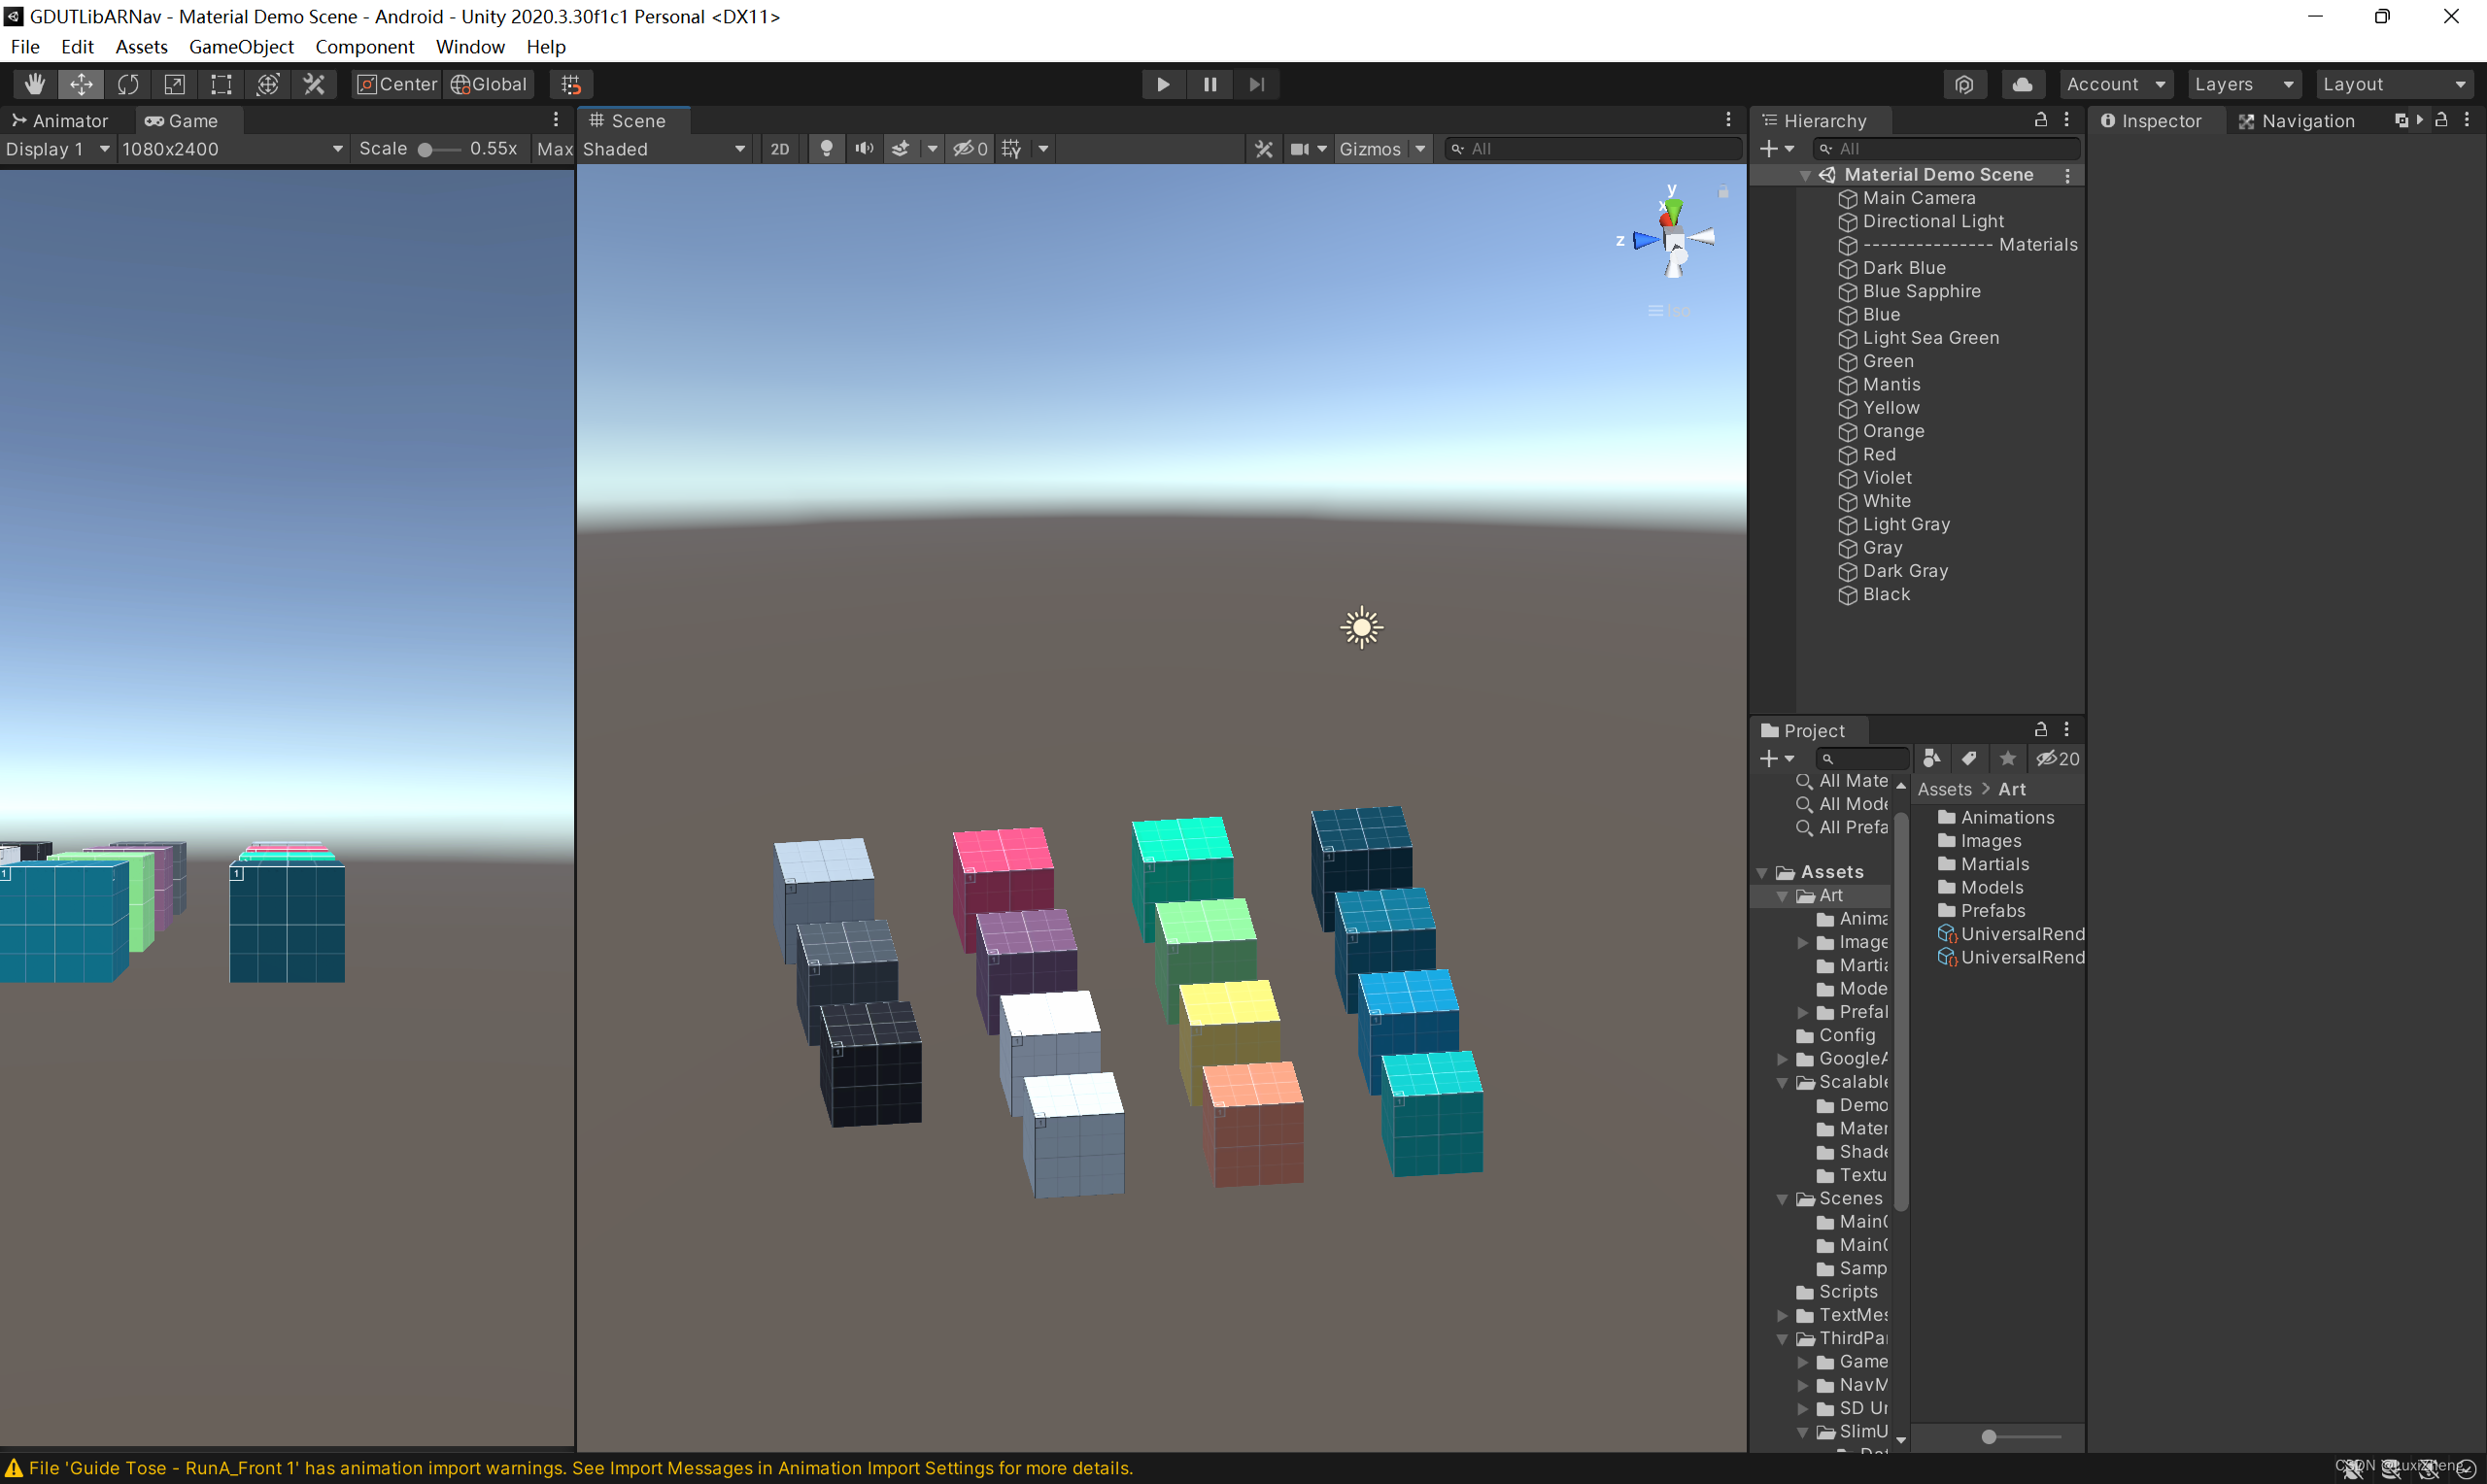Toggle scene grid visibility
This screenshot has height=1484, width=2487.
[x=1012, y=149]
